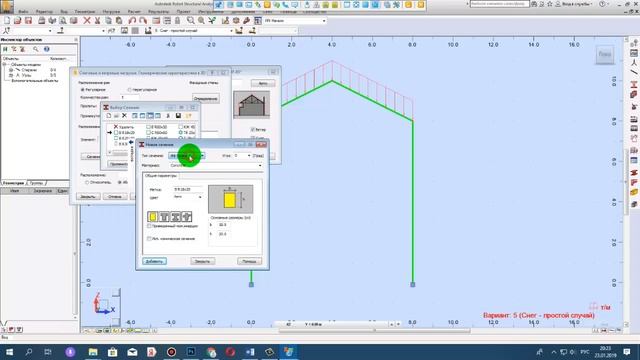
Task: Click the Zoom window magnifier icon
Action: pyautogui.click(x=191, y=20)
